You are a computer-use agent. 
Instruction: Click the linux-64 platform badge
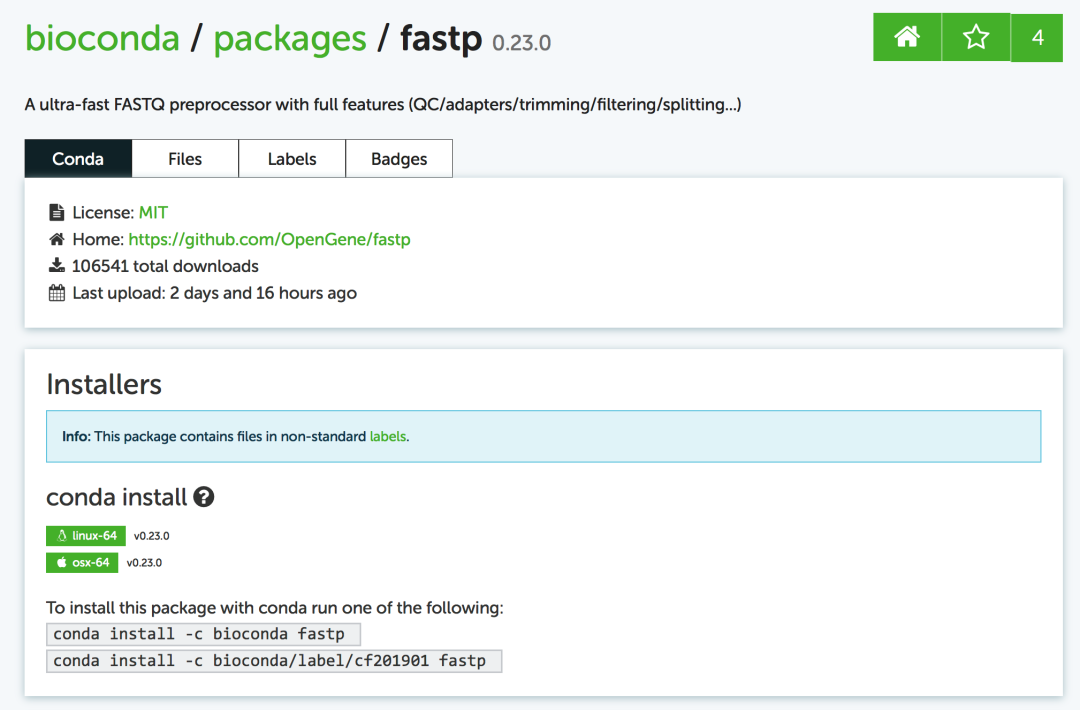click(86, 536)
